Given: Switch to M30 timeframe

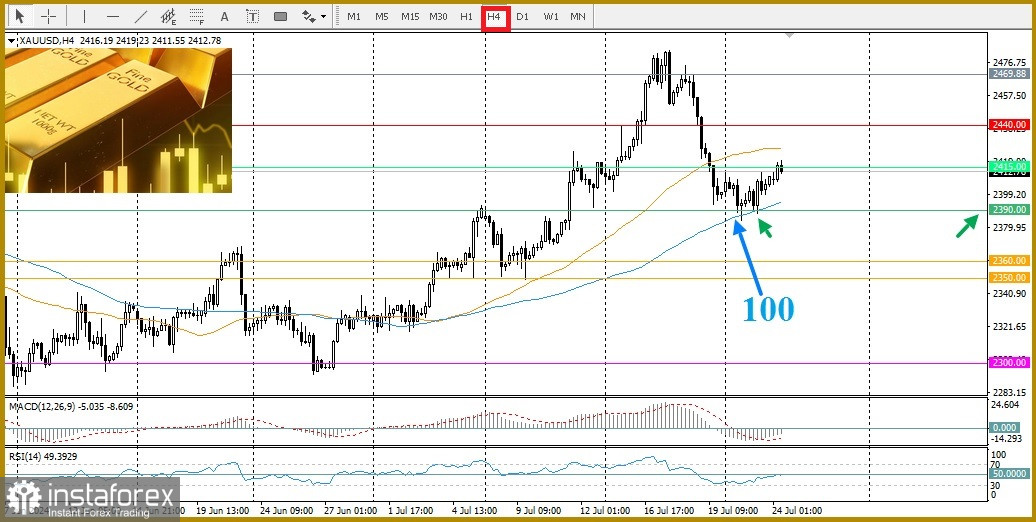Looking at the screenshot, I should click(x=438, y=17).
